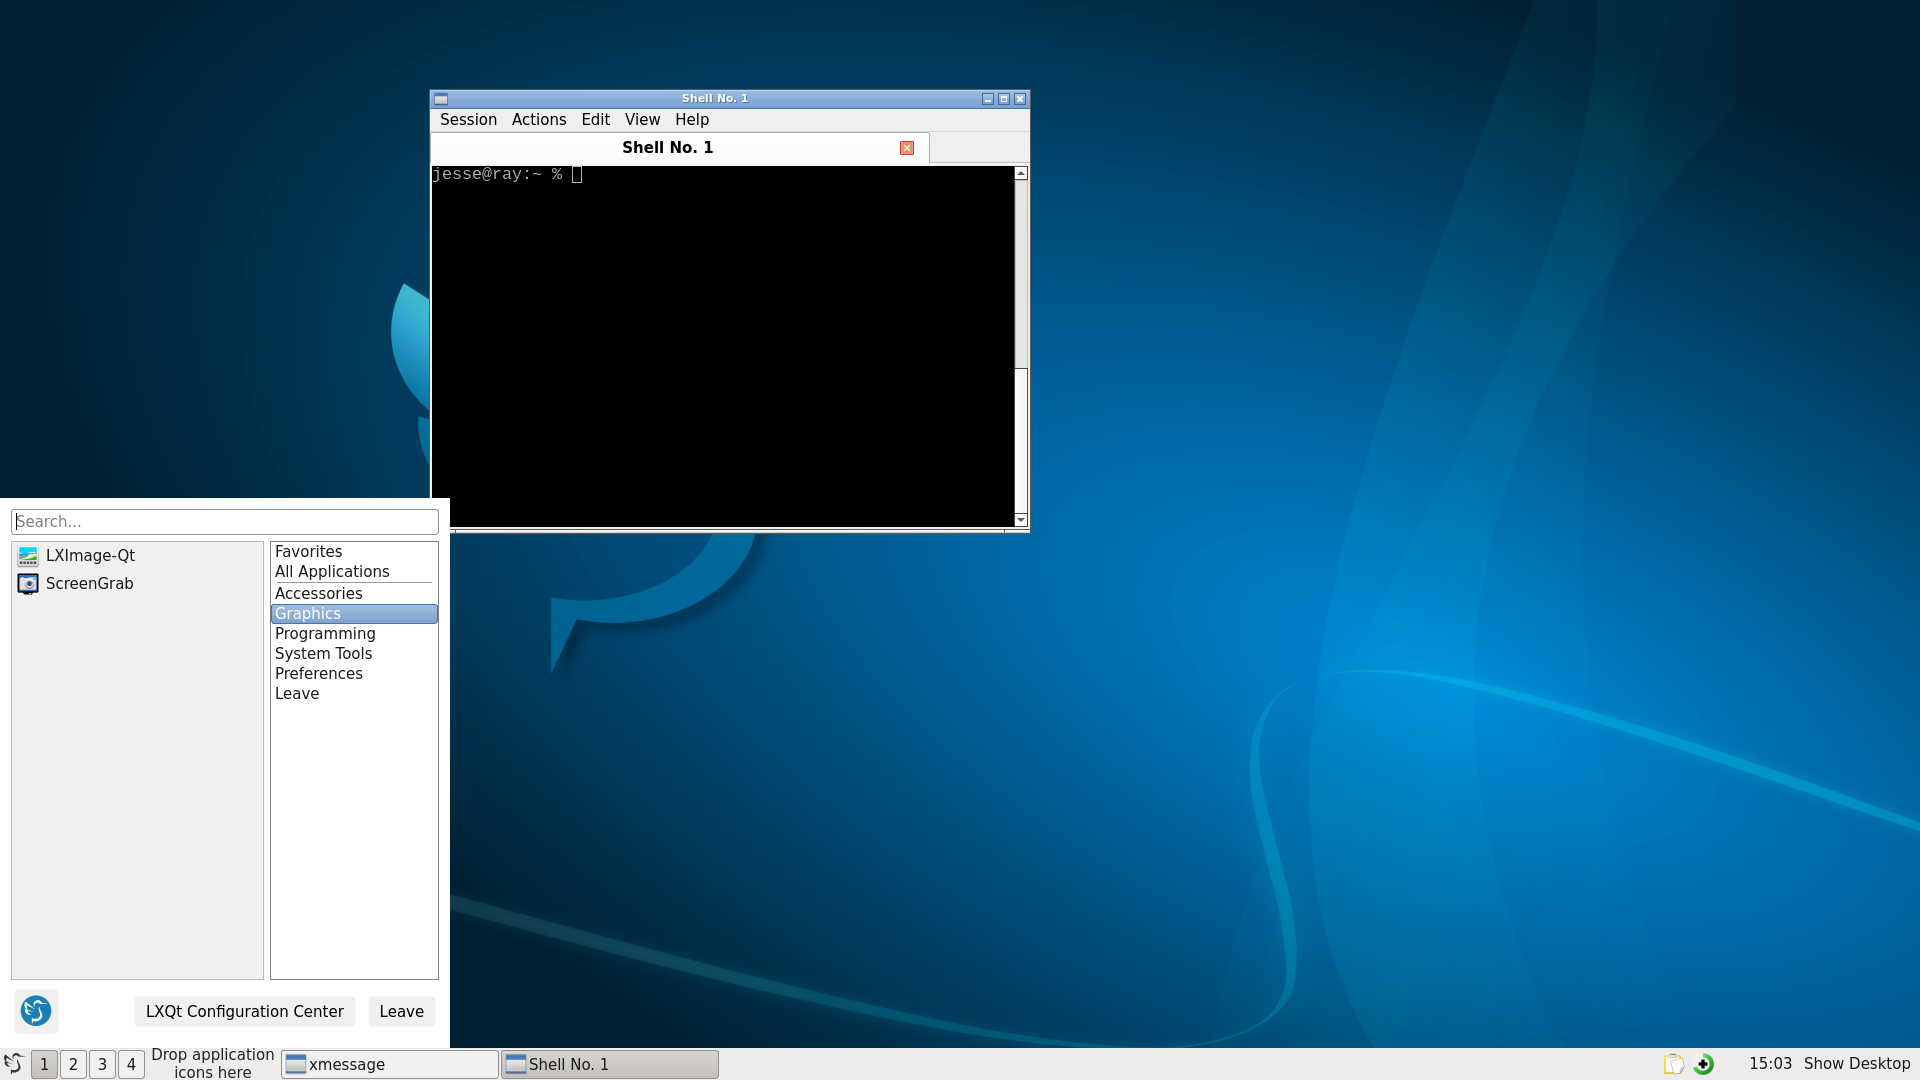Close the Shell No. 1 tab with the red X
Viewport: 1920px width, 1080px height.
(907, 148)
